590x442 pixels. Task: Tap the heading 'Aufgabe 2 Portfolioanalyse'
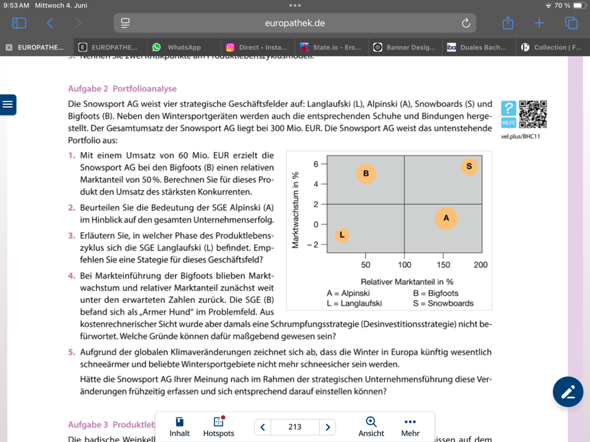point(122,89)
